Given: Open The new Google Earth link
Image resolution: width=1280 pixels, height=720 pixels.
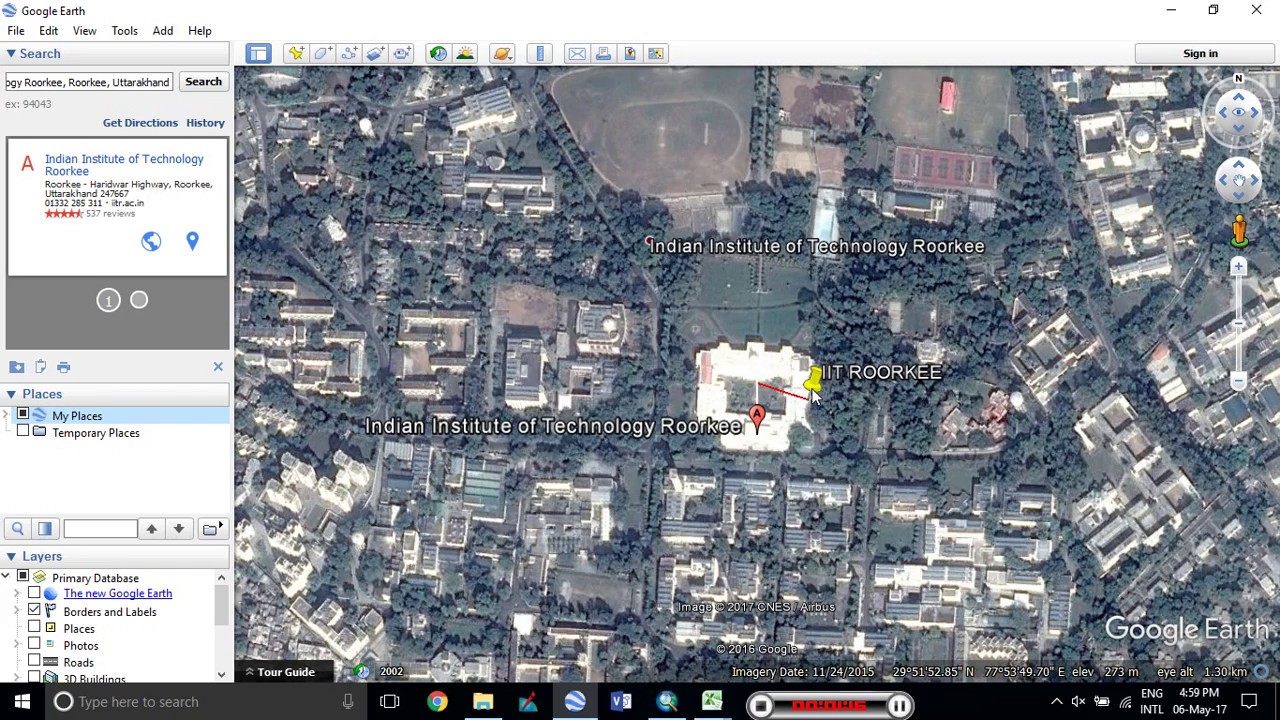Looking at the screenshot, I should click(118, 593).
